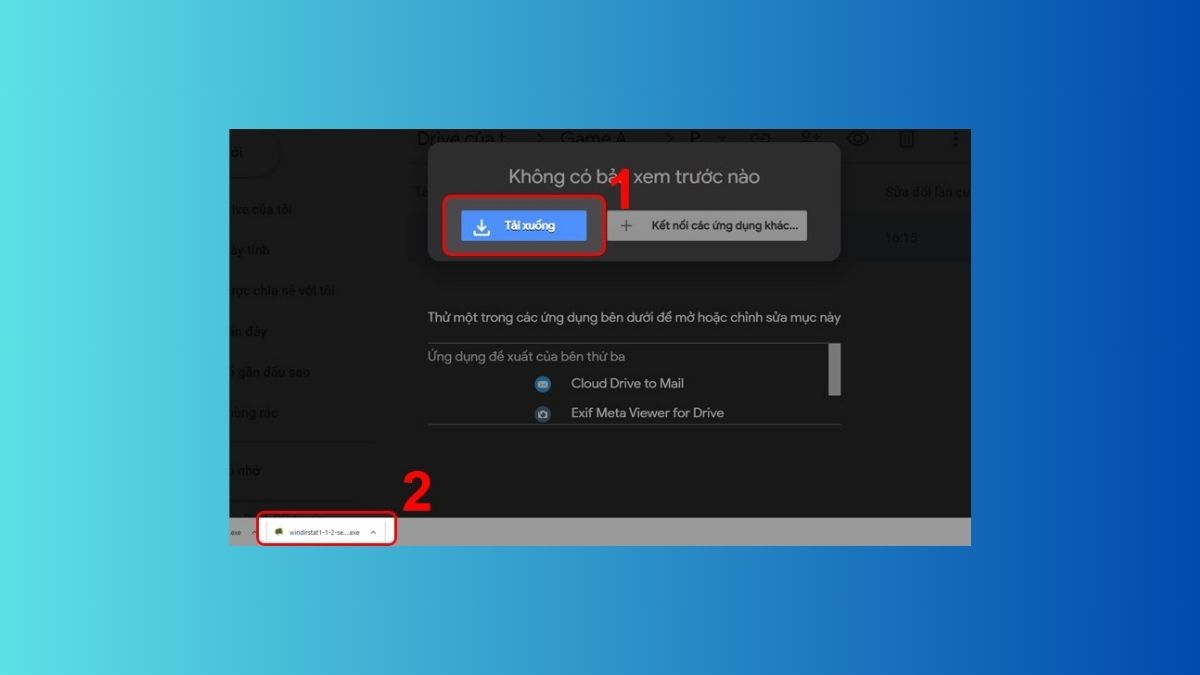The image size is (1200, 675).
Task: Open Thùng rác in the sidebar
Action: click(254, 413)
